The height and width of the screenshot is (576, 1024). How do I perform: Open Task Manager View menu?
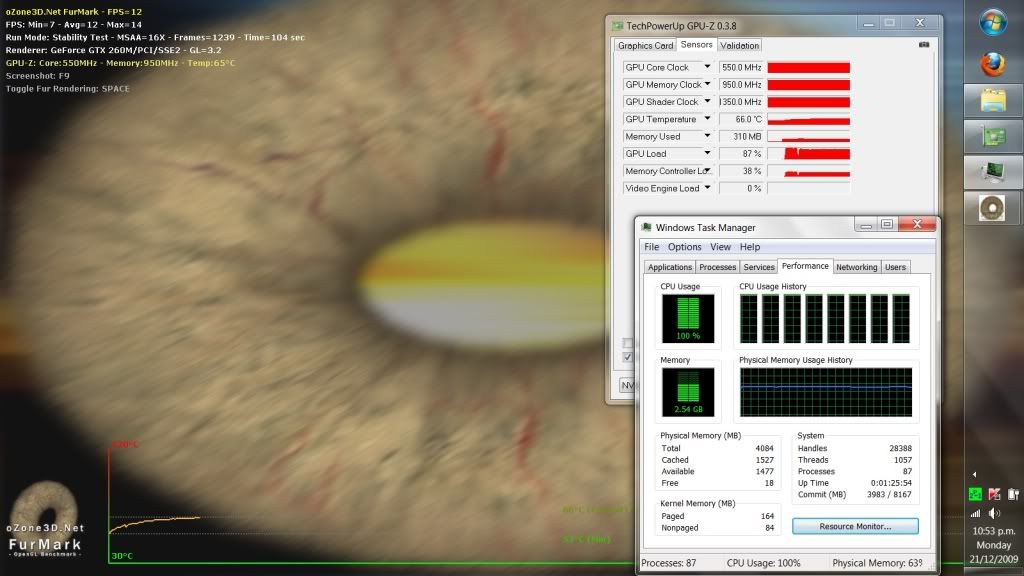720,247
